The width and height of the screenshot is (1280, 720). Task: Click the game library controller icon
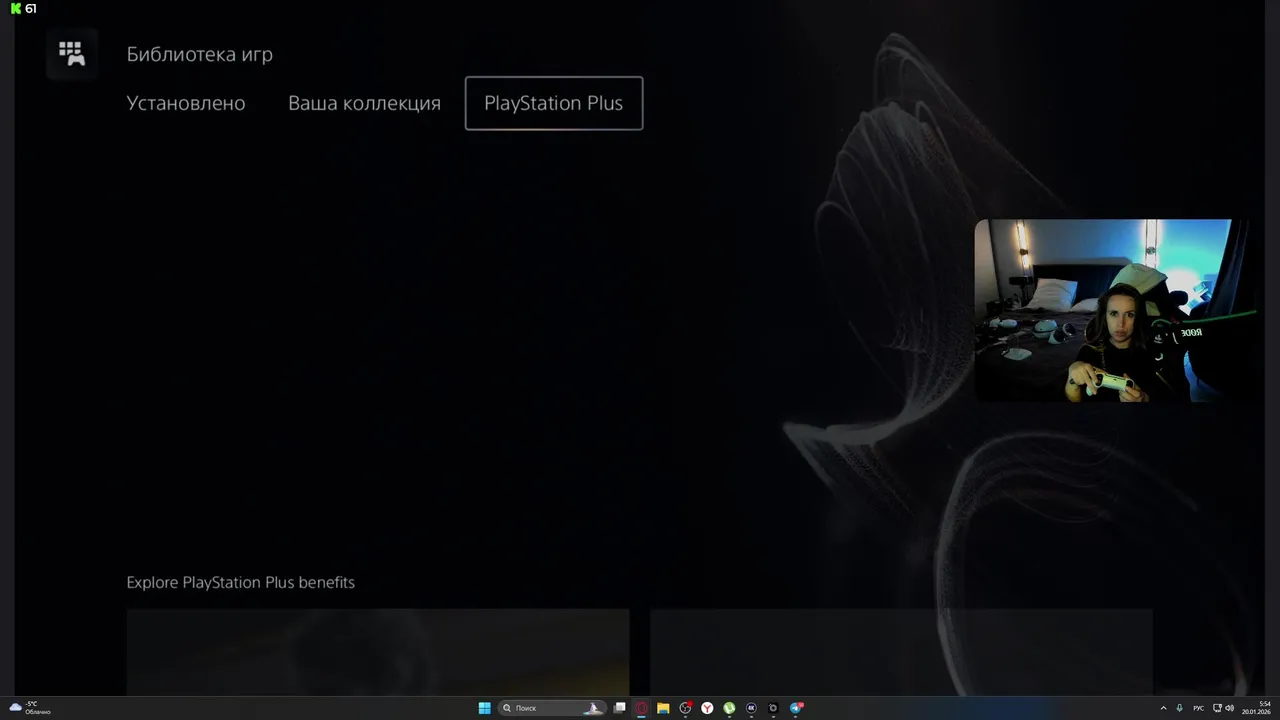click(x=71, y=54)
